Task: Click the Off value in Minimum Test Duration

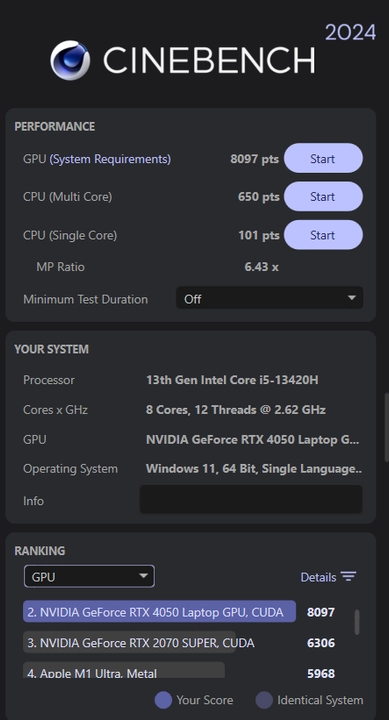Action: [x=193, y=299]
